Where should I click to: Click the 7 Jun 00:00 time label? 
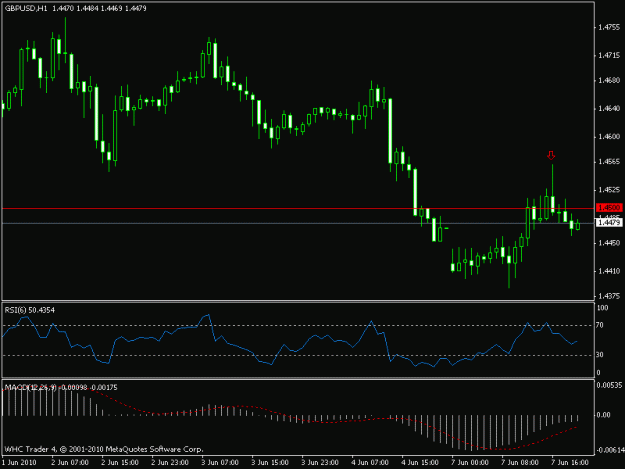[470, 463]
